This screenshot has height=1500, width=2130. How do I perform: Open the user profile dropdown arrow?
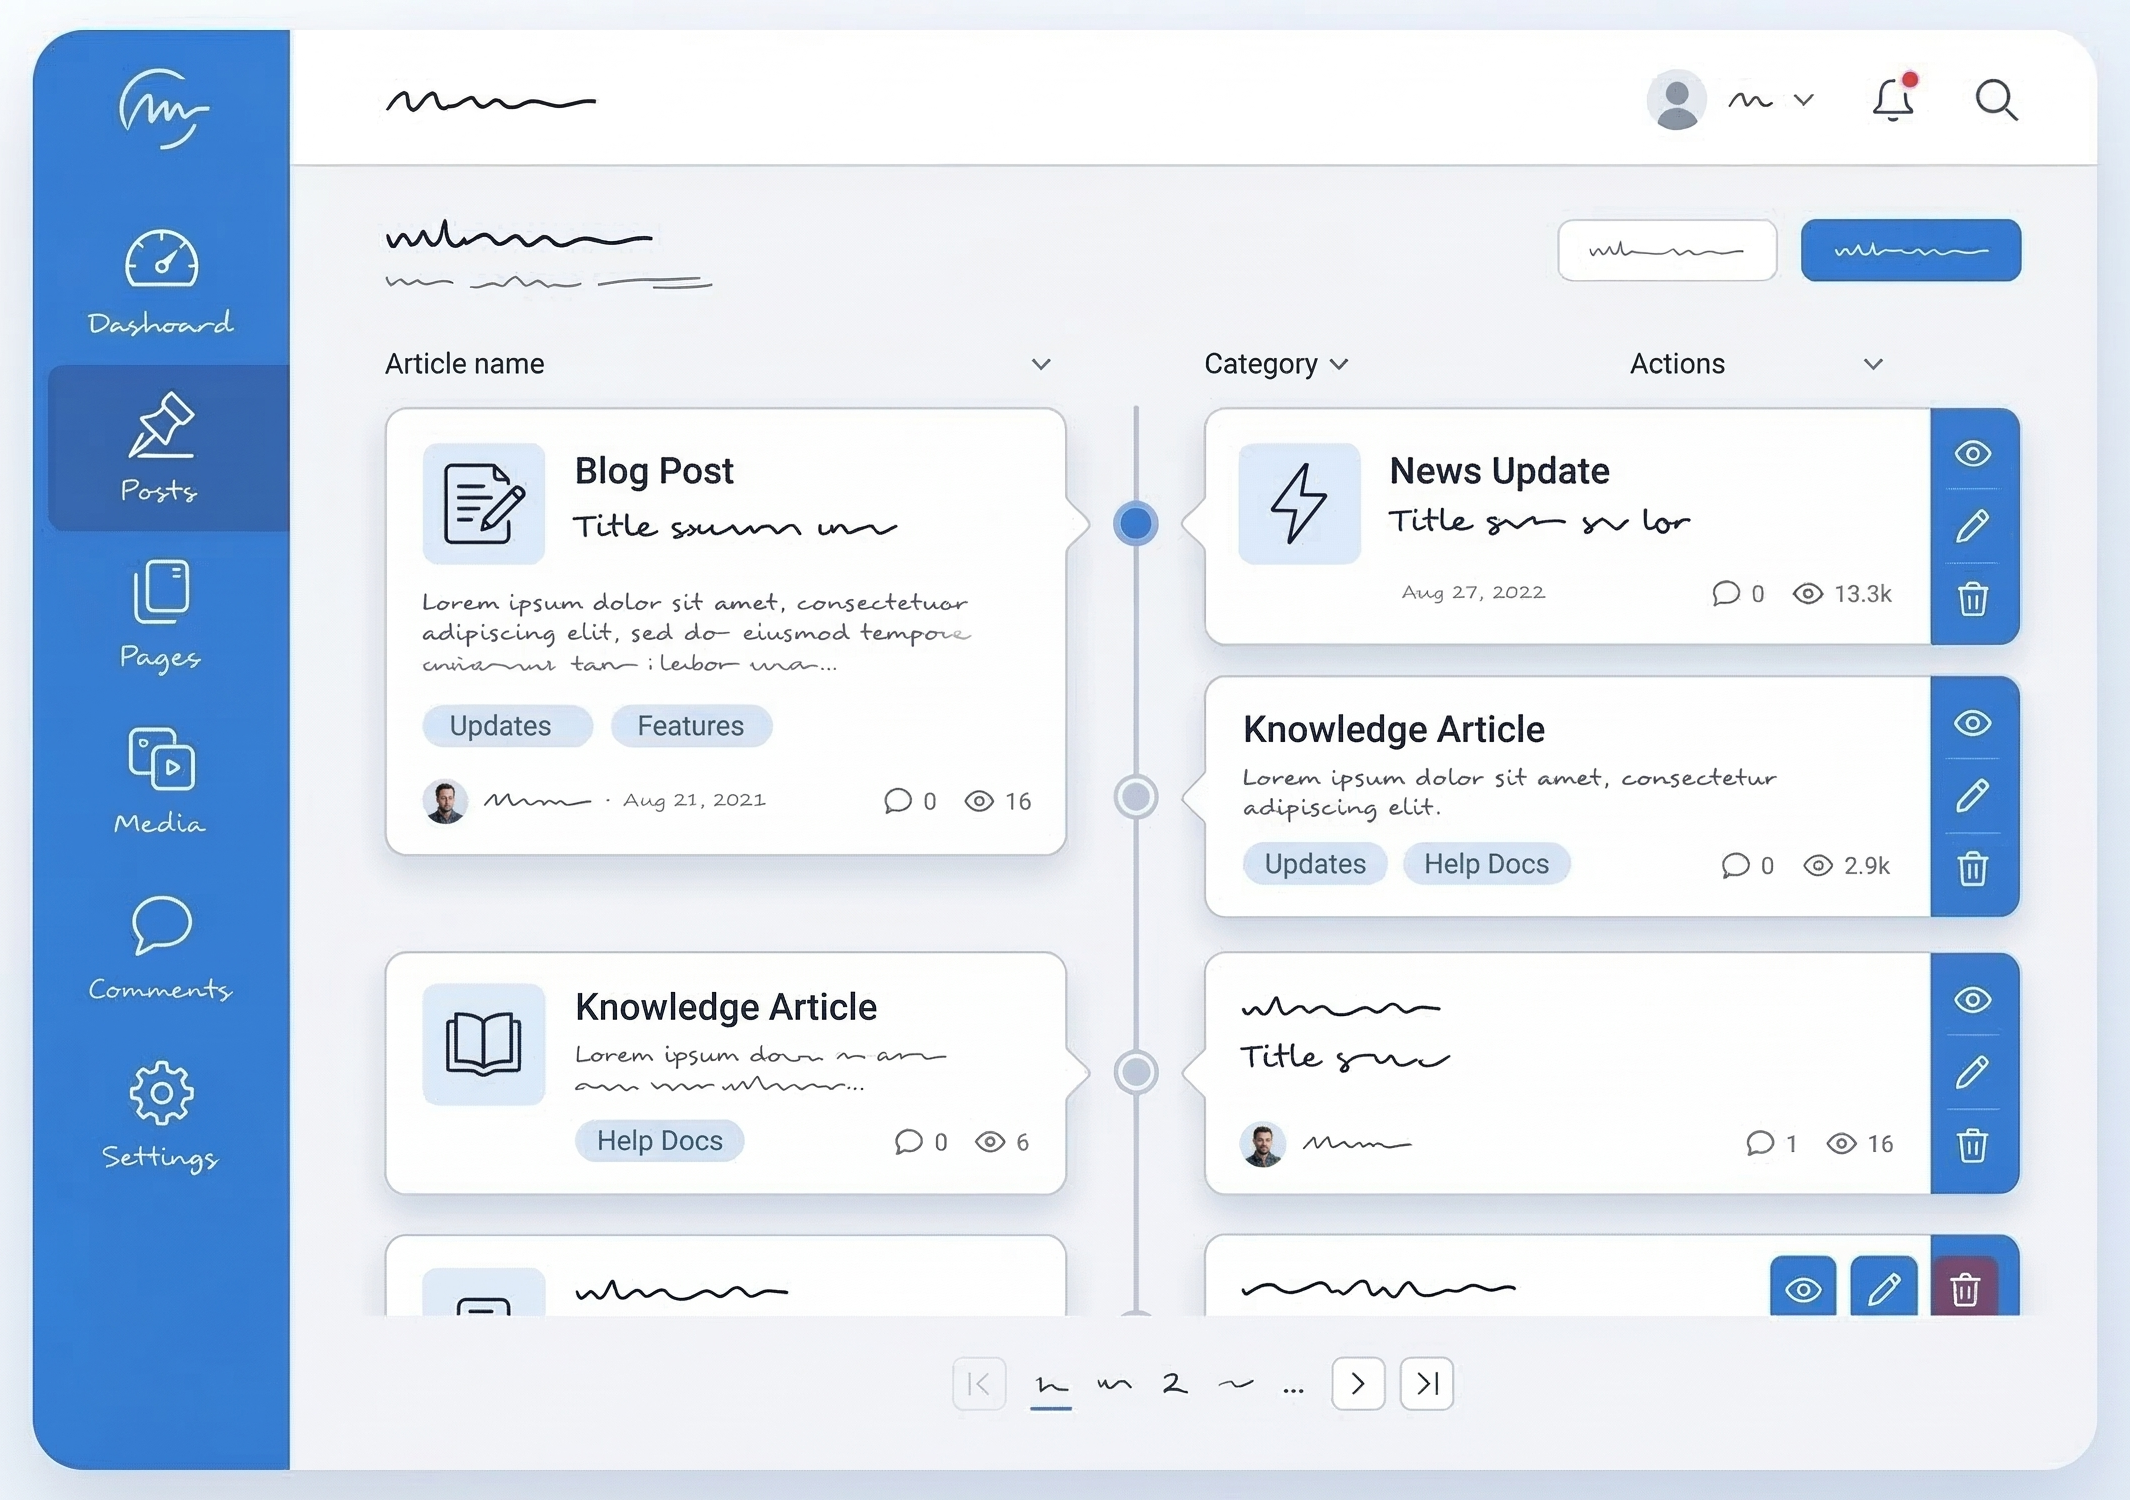point(1803,100)
